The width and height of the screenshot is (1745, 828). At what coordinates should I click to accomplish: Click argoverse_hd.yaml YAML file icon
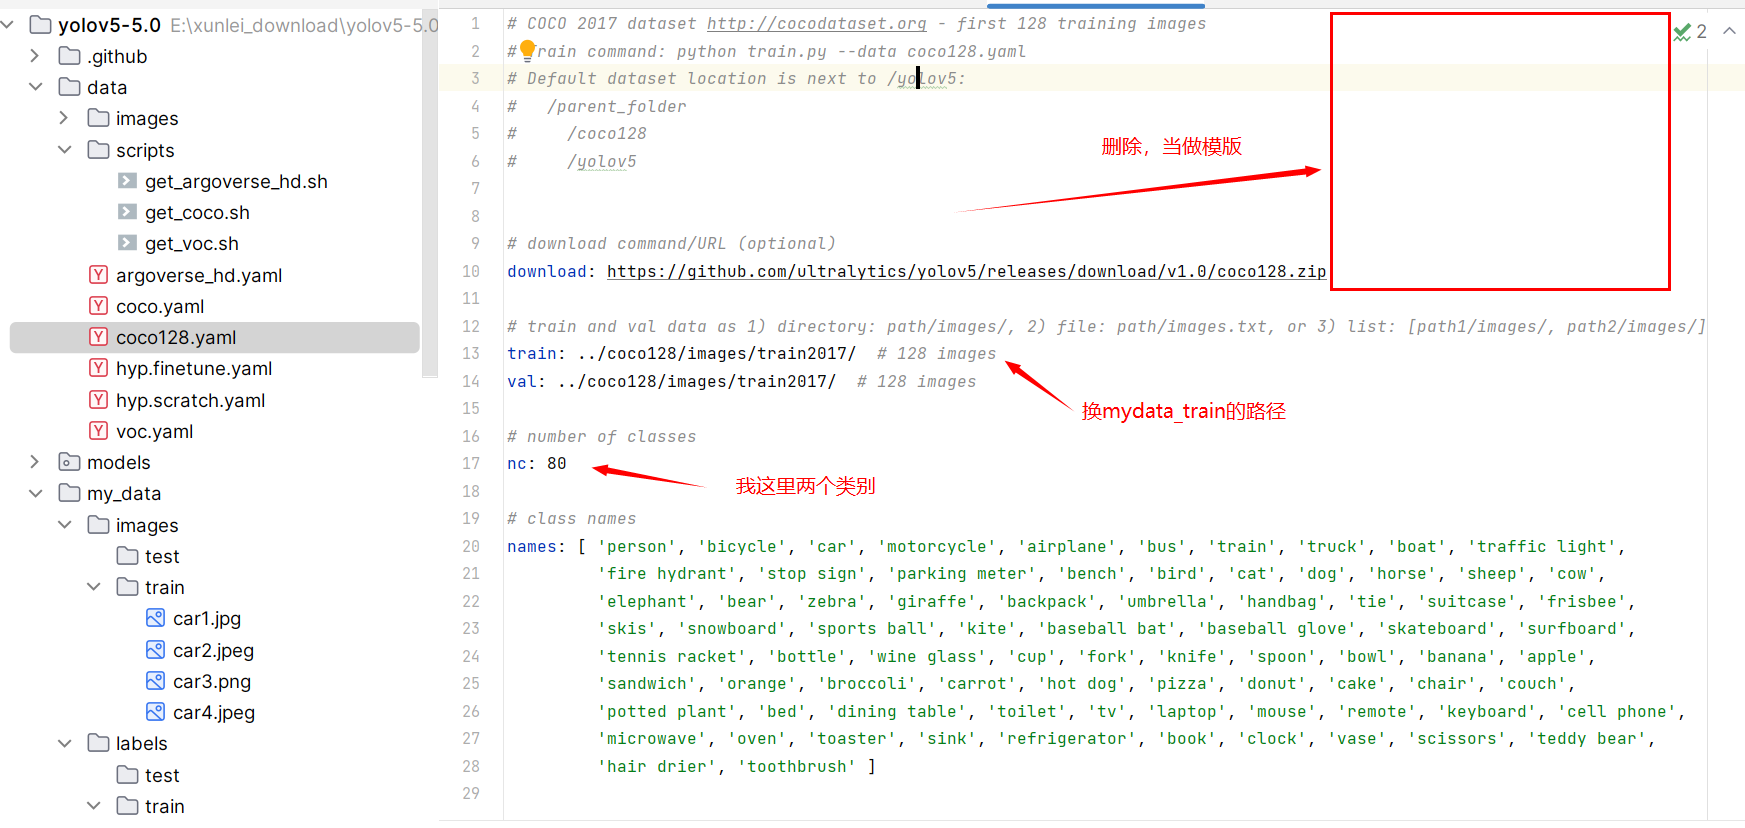tap(98, 275)
